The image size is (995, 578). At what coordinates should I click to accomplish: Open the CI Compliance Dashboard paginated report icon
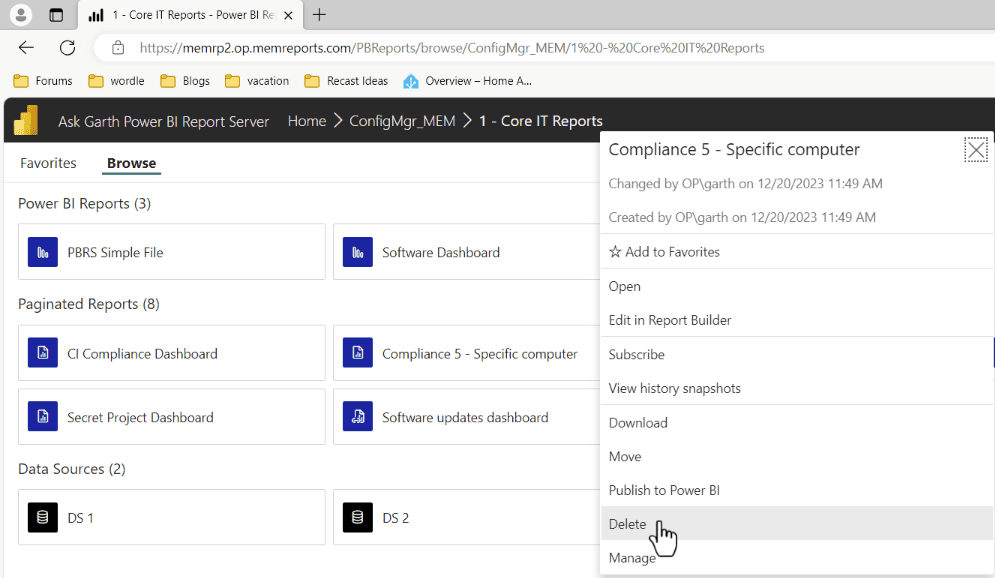click(x=43, y=353)
